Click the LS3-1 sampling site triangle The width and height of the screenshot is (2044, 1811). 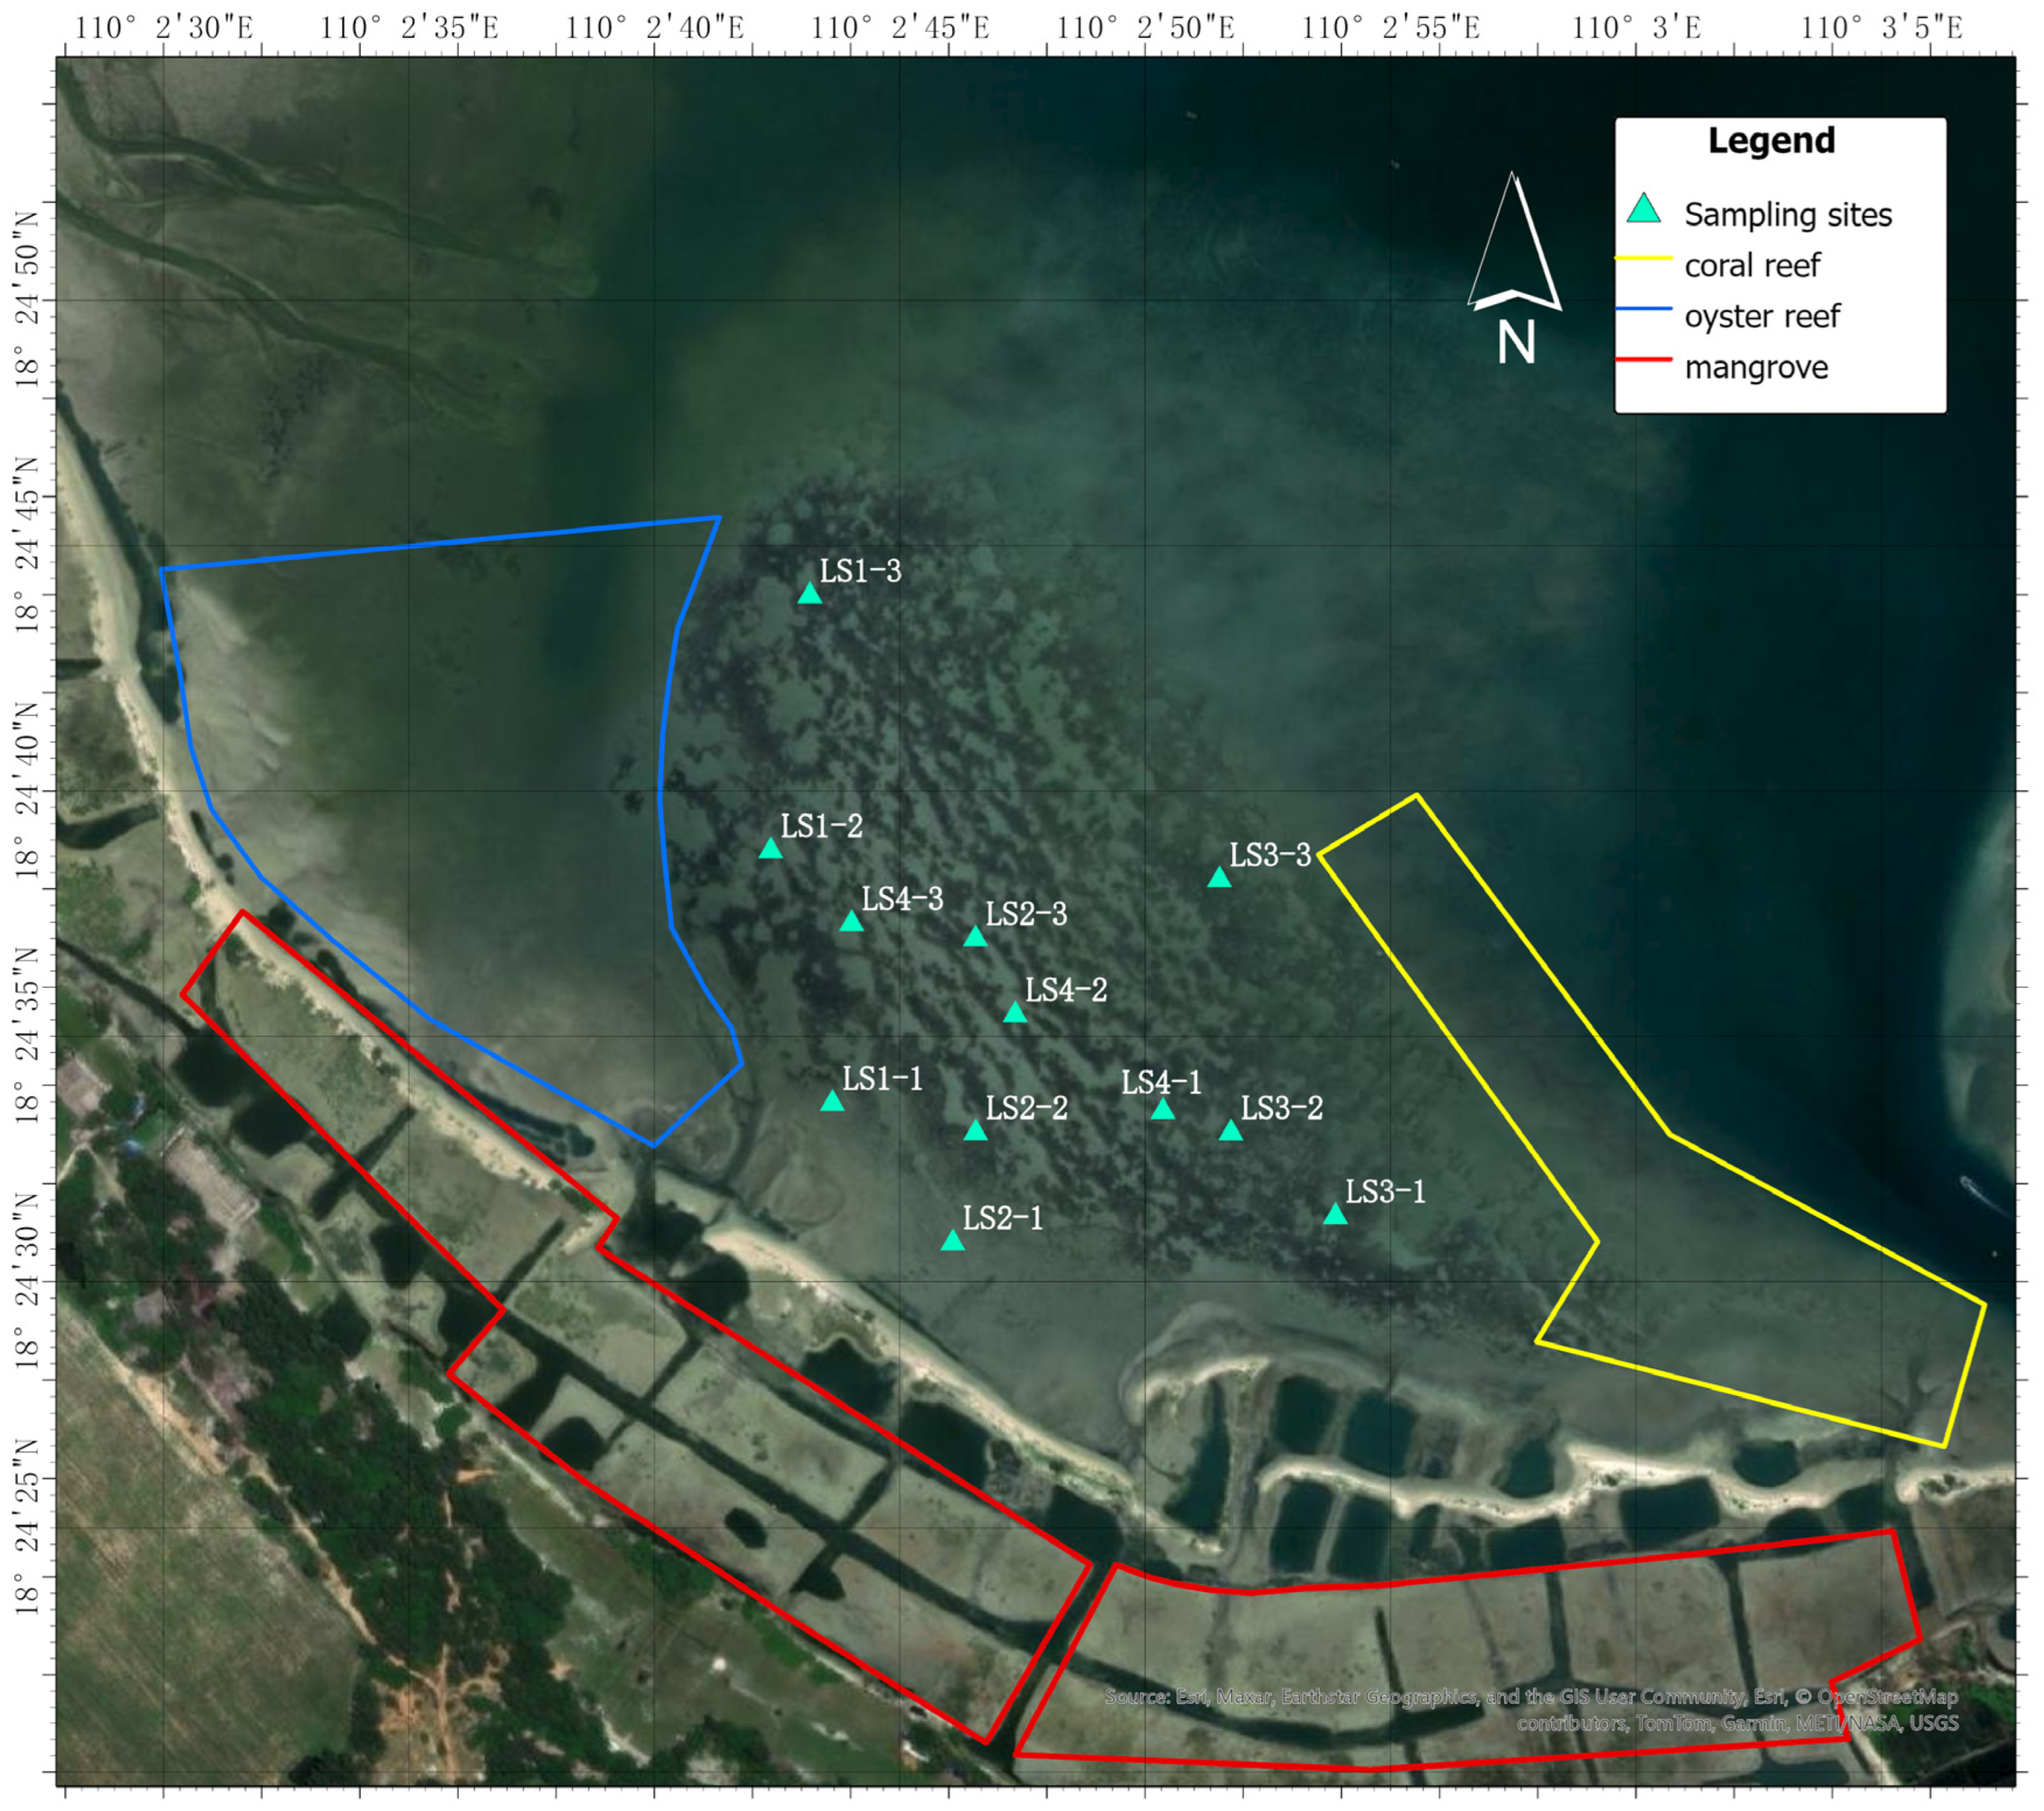pyautogui.click(x=1335, y=1216)
